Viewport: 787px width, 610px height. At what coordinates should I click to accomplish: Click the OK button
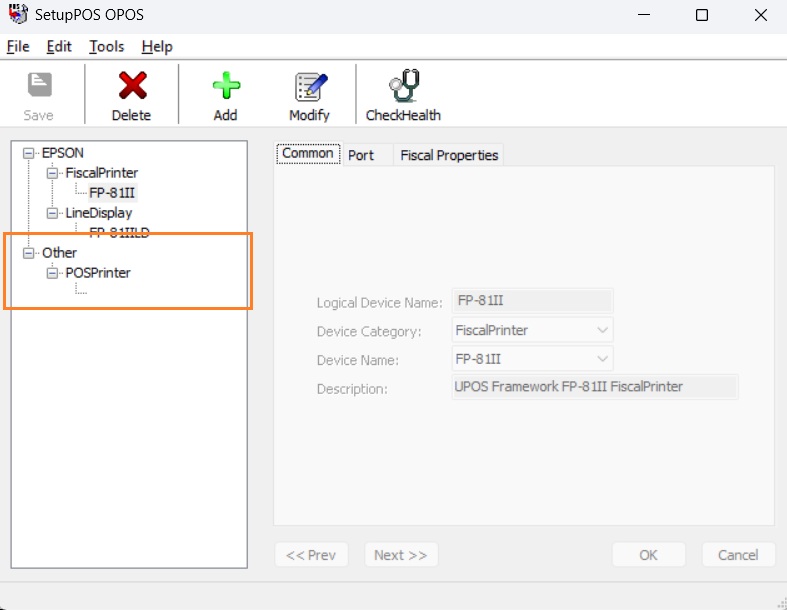coord(648,555)
